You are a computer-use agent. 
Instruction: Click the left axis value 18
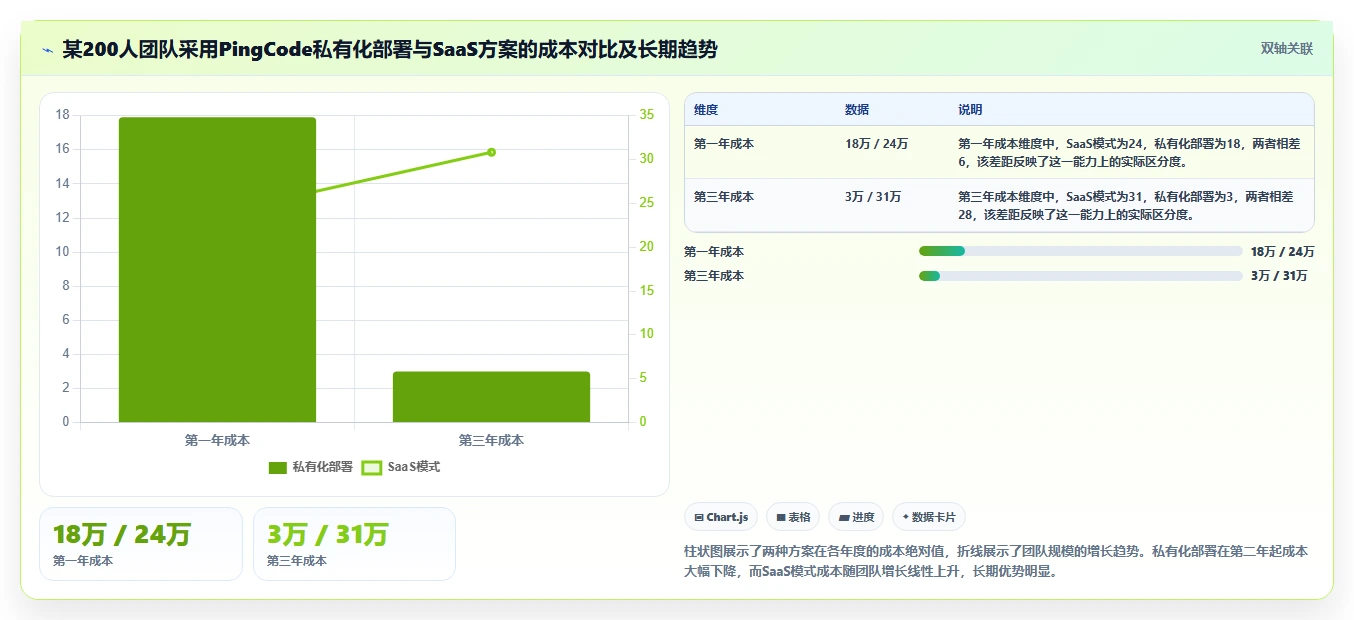pyautogui.click(x=62, y=115)
